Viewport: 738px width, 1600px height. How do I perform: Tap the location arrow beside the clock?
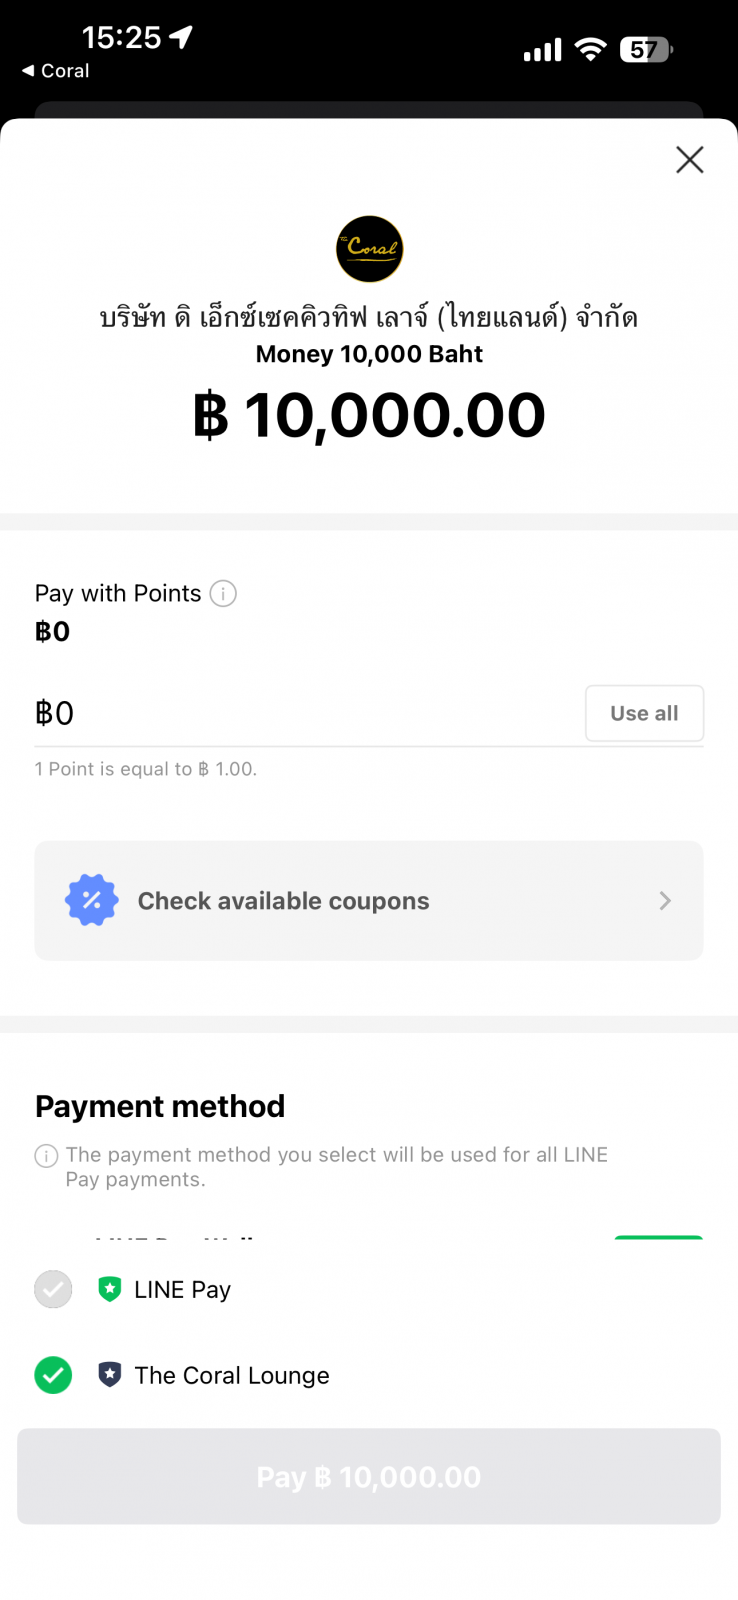pyautogui.click(x=181, y=37)
